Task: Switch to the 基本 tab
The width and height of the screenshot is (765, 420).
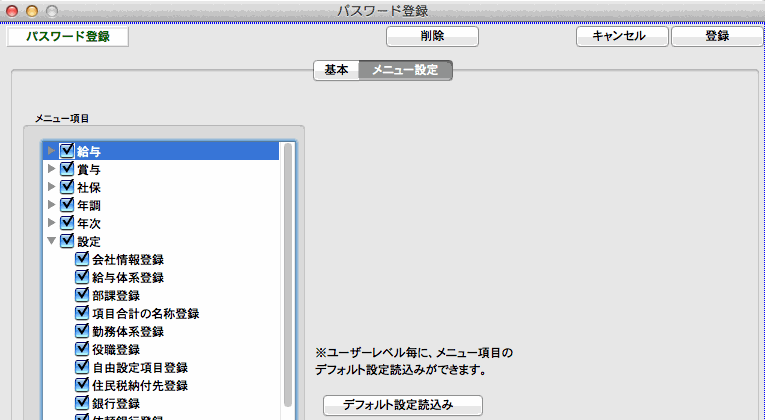Action: [336, 70]
